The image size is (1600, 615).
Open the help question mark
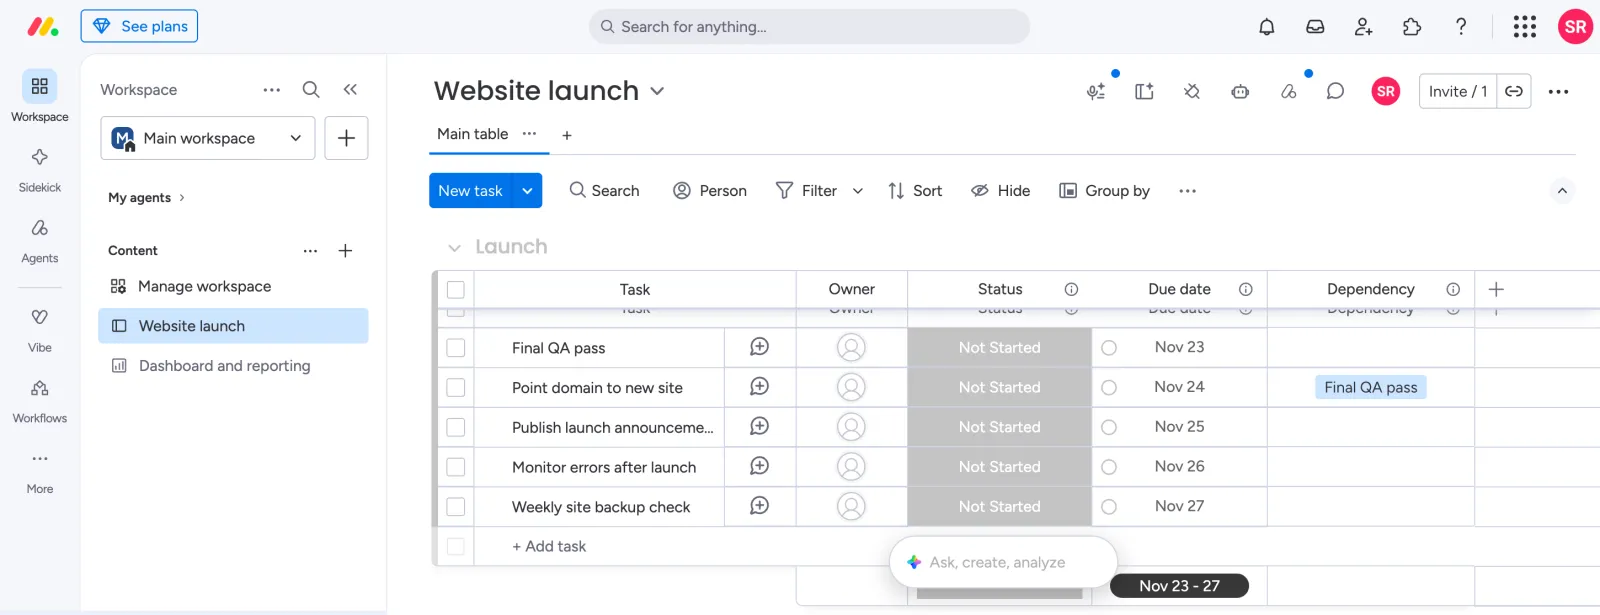[x=1461, y=27]
